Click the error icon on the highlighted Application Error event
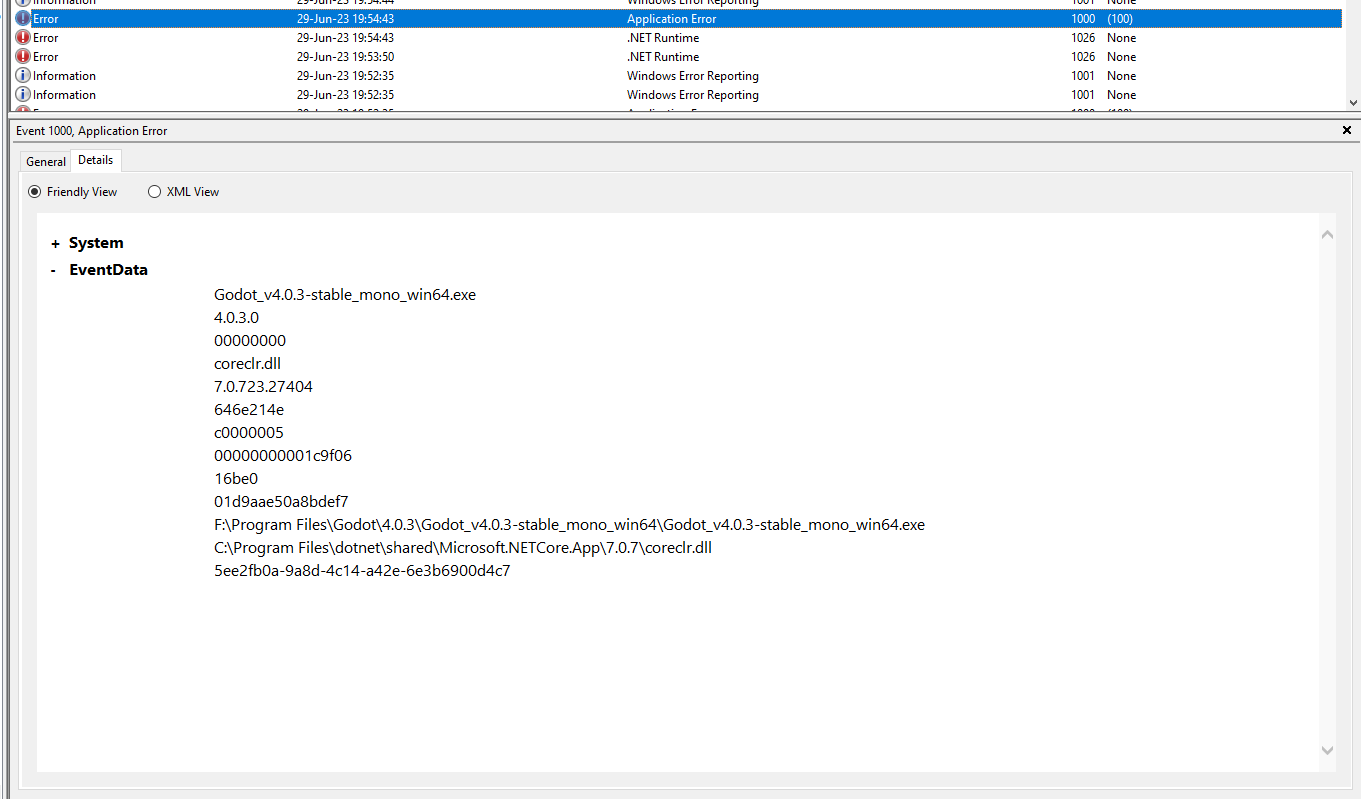This screenshot has width=1361, height=799. (23, 18)
